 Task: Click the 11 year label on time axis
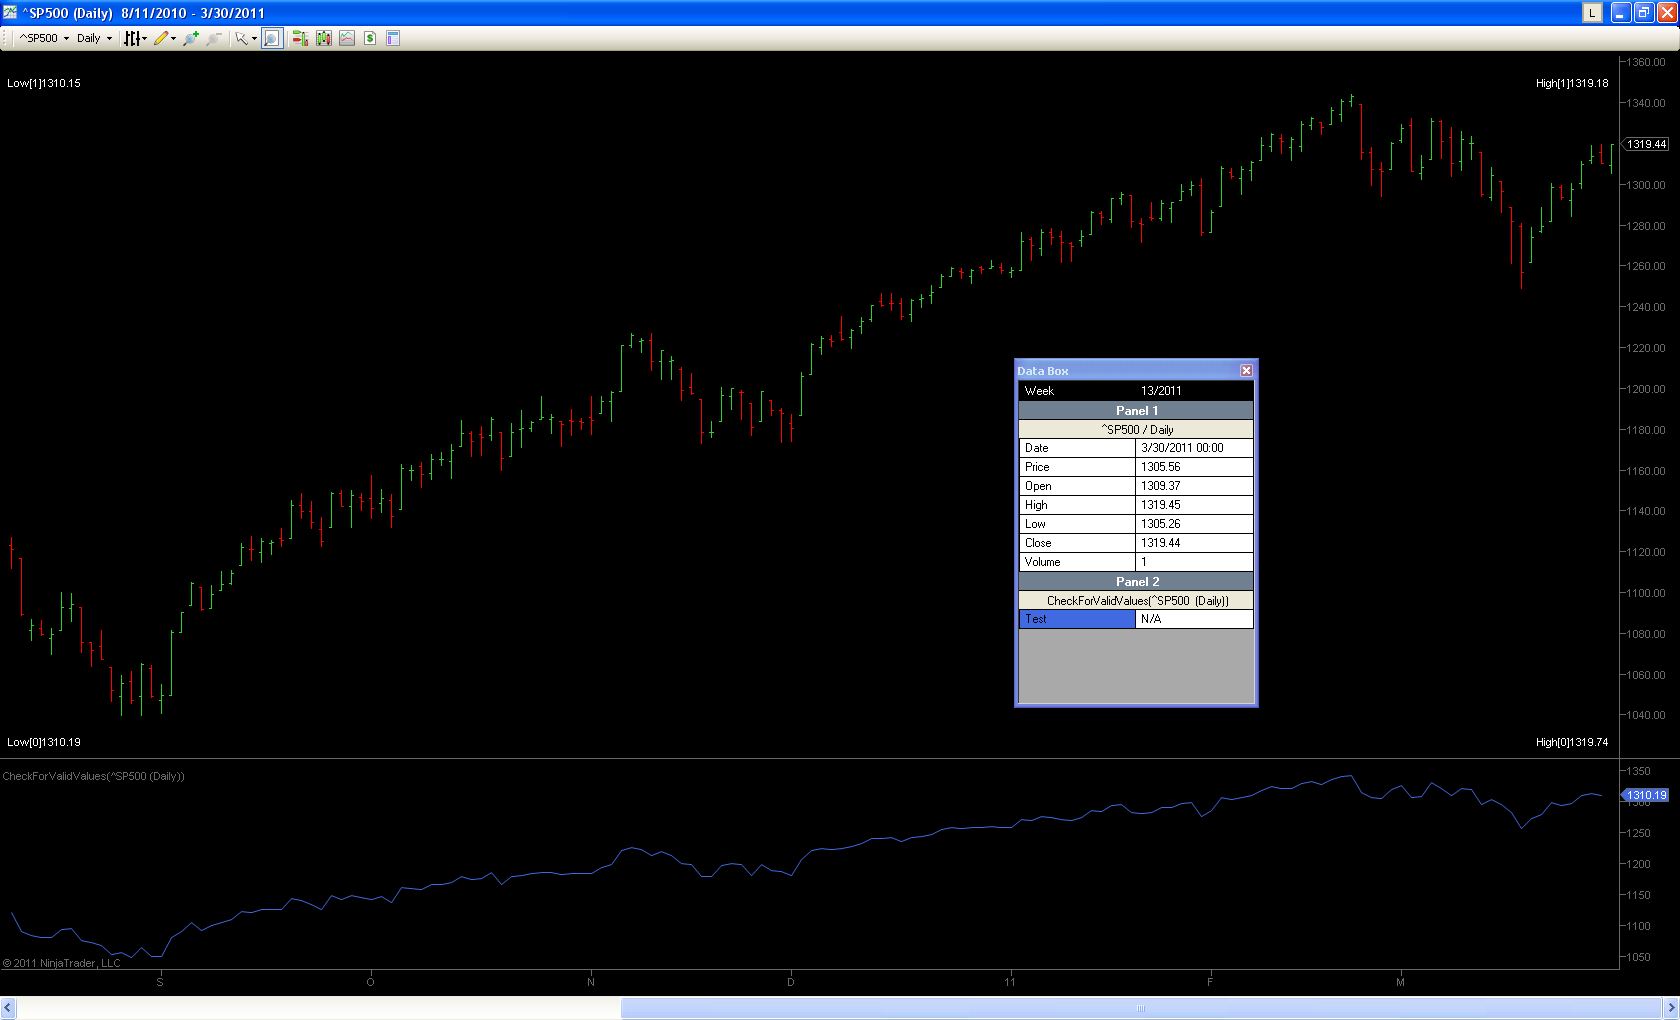1010,982
